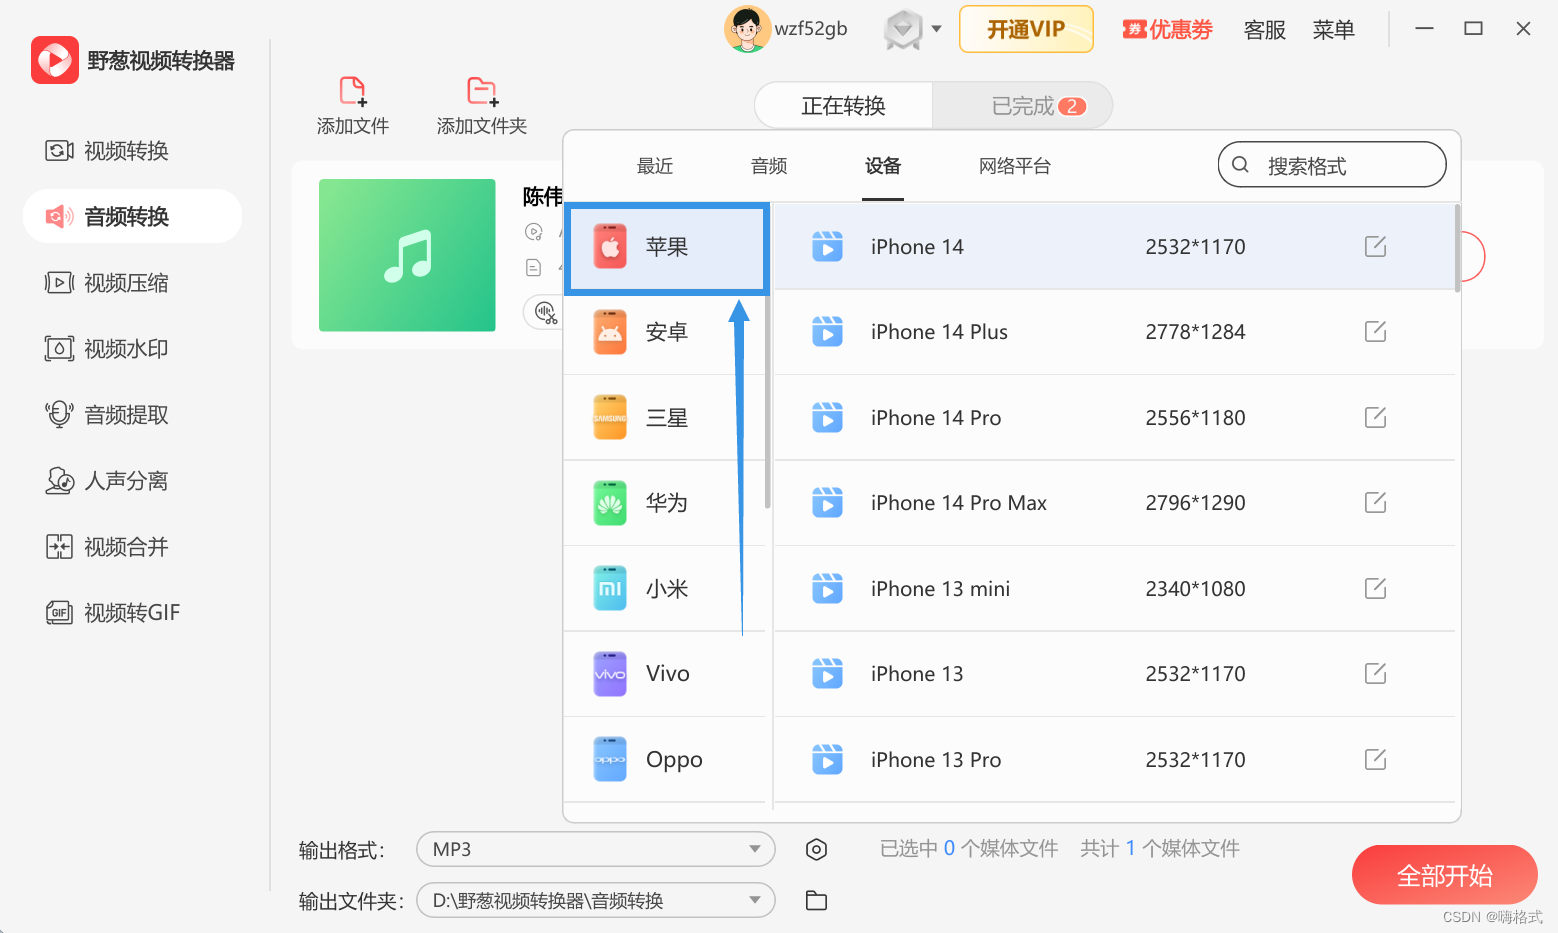Select 视频合并 in sidebar
The height and width of the screenshot is (933, 1558).
click(132, 547)
